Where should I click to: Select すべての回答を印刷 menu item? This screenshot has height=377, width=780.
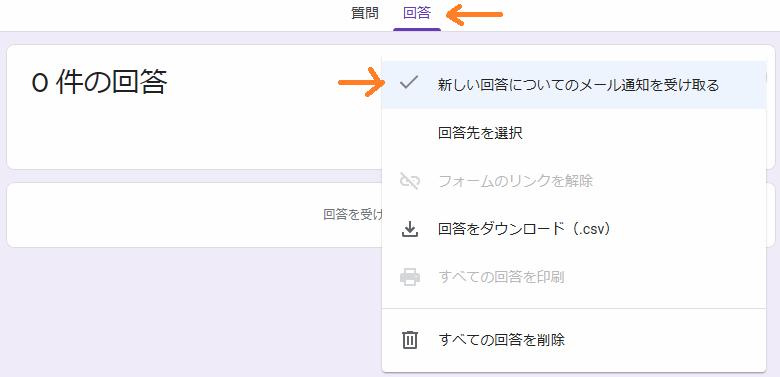[x=574, y=277]
